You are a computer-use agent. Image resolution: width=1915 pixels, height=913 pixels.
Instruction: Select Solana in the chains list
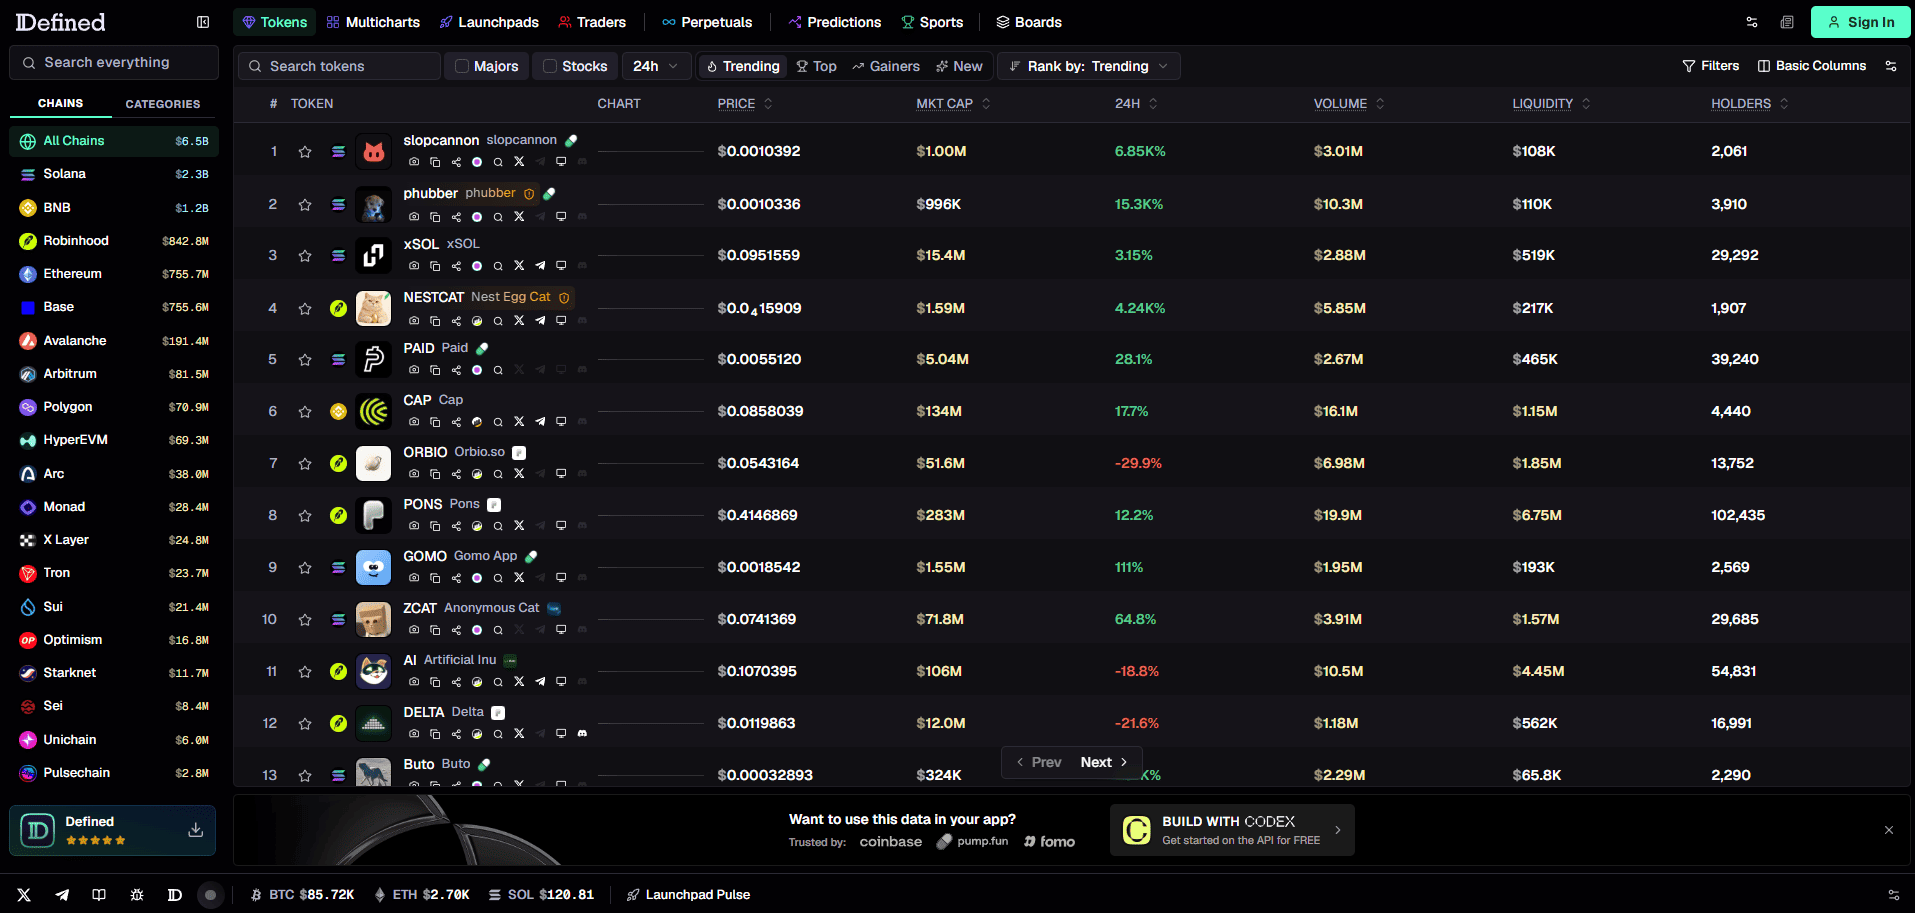pos(114,174)
